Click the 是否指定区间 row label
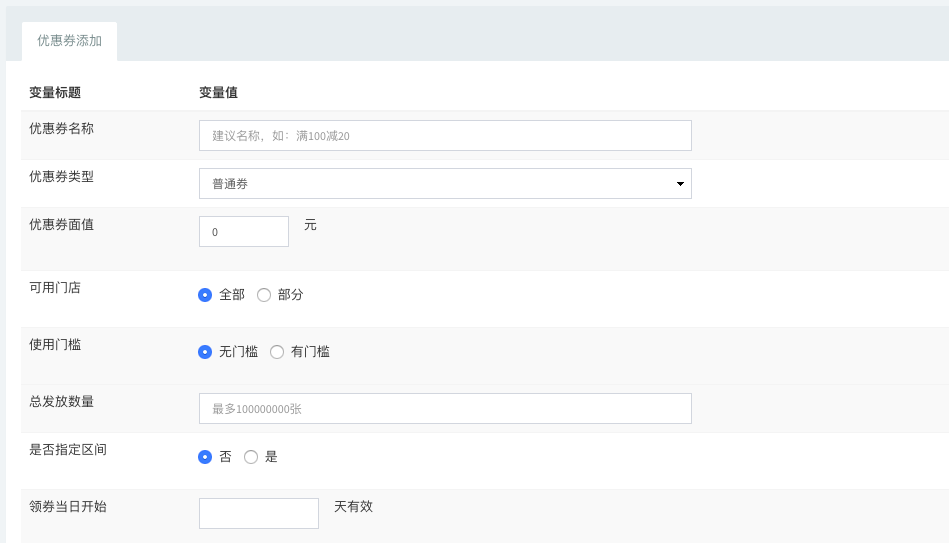Screen dimensions: 949x543 68,450
